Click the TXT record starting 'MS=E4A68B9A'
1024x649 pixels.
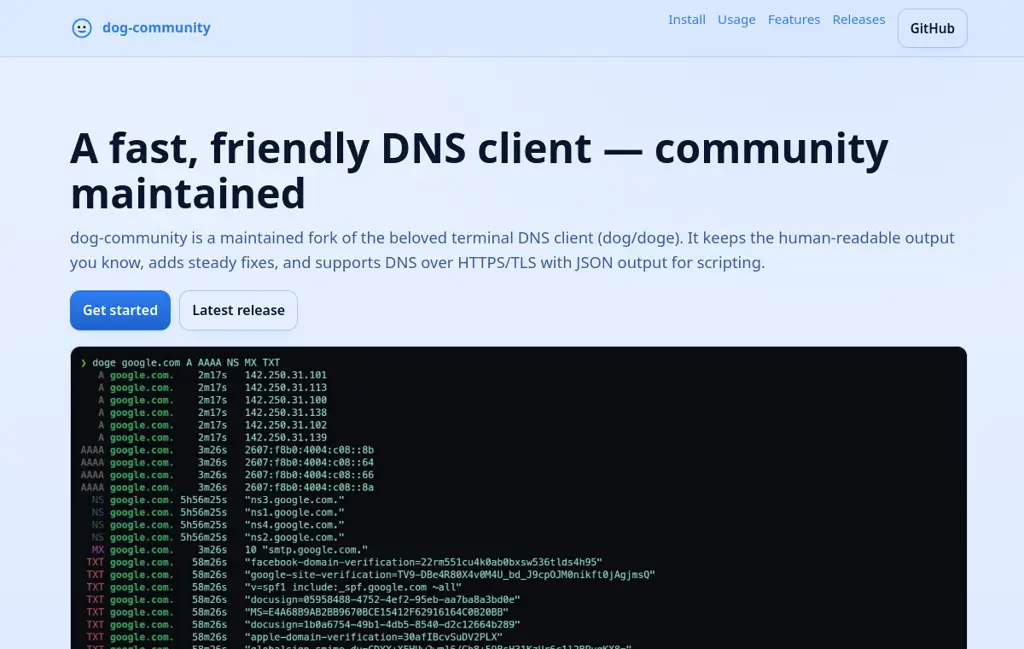tap(376, 612)
